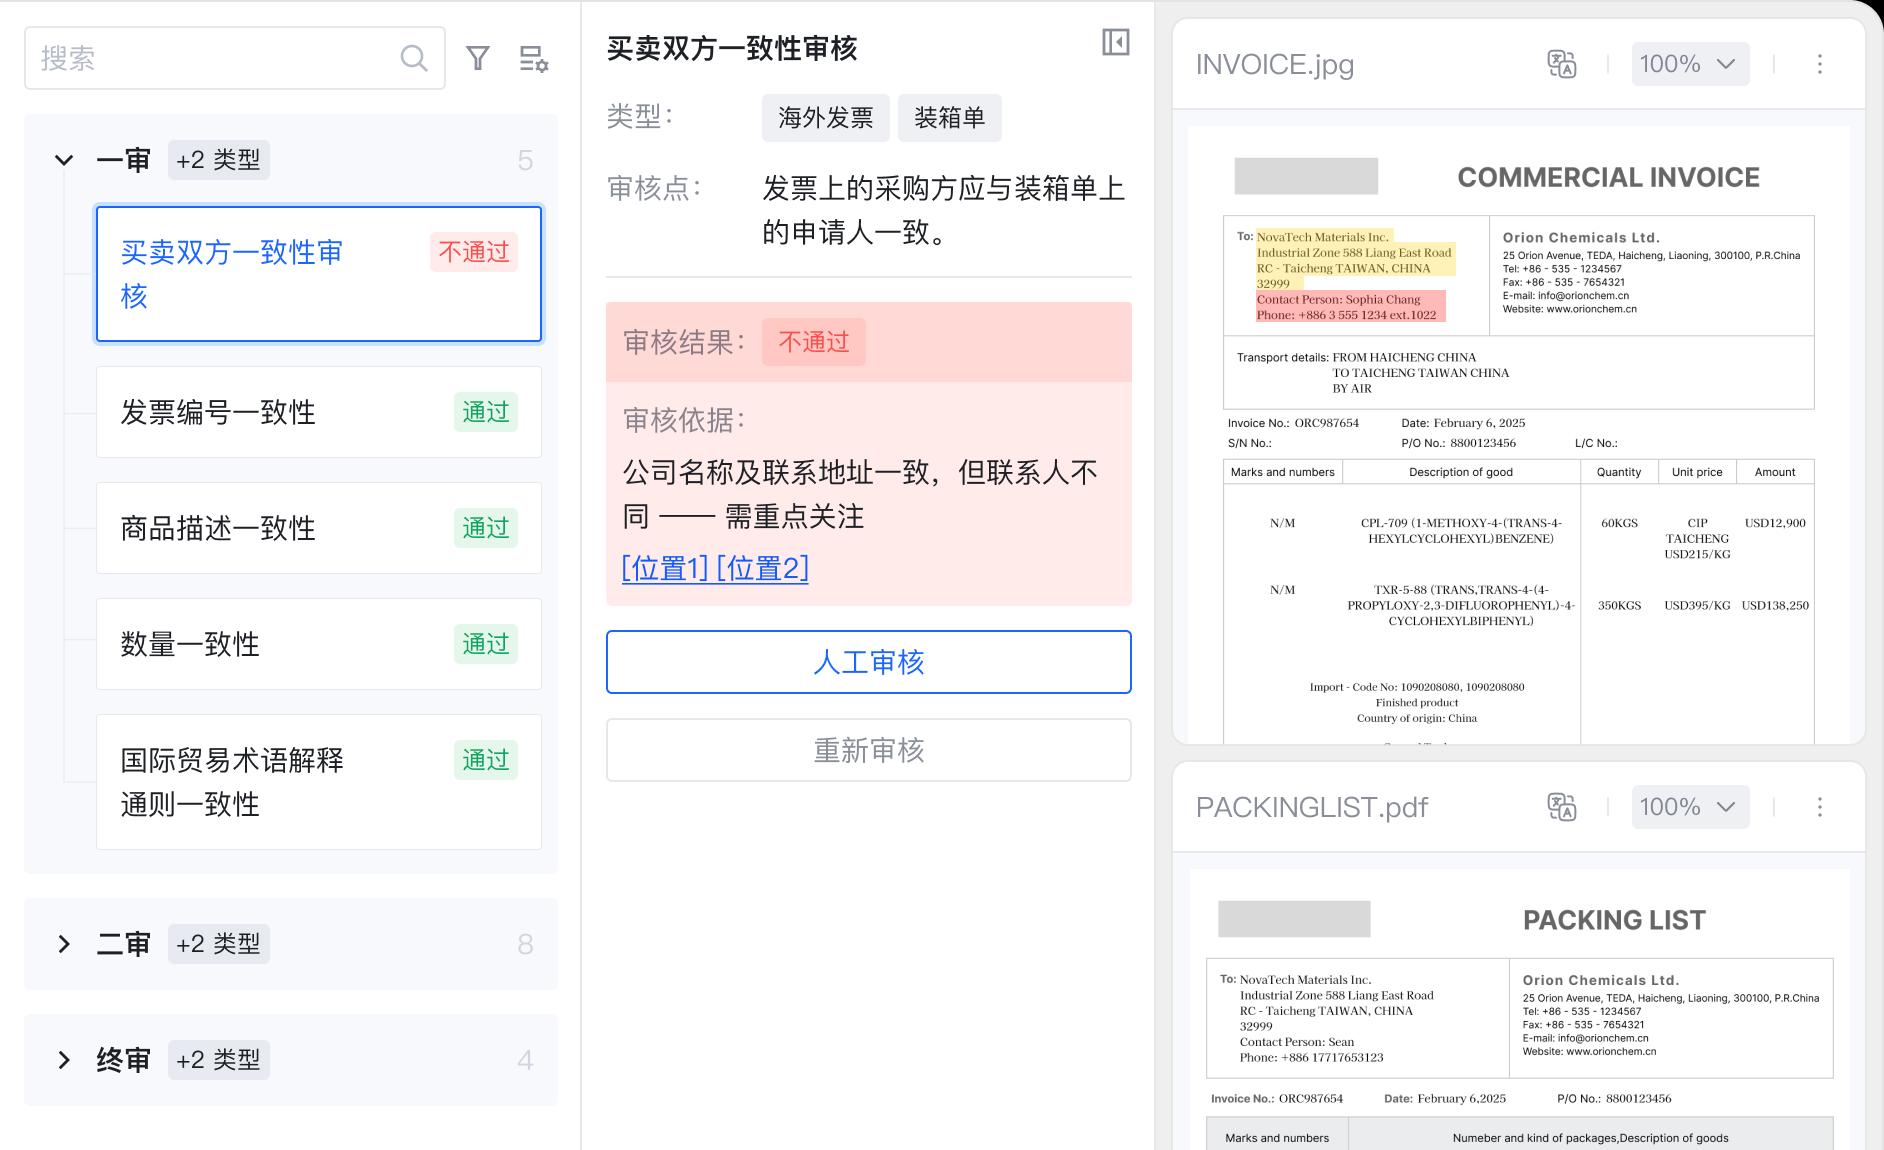This screenshot has height=1150, width=1884.
Task: Expand the 终审 review group
Action: (x=64, y=1060)
